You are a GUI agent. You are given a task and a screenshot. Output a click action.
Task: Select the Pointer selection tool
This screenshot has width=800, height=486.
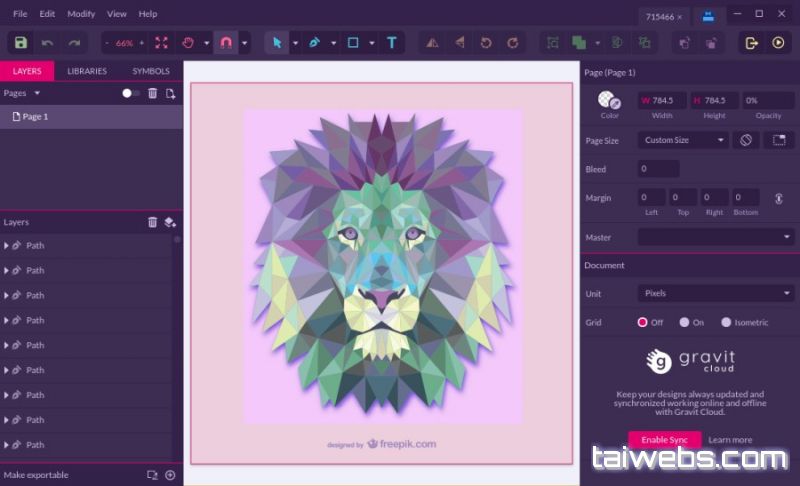pyautogui.click(x=276, y=43)
